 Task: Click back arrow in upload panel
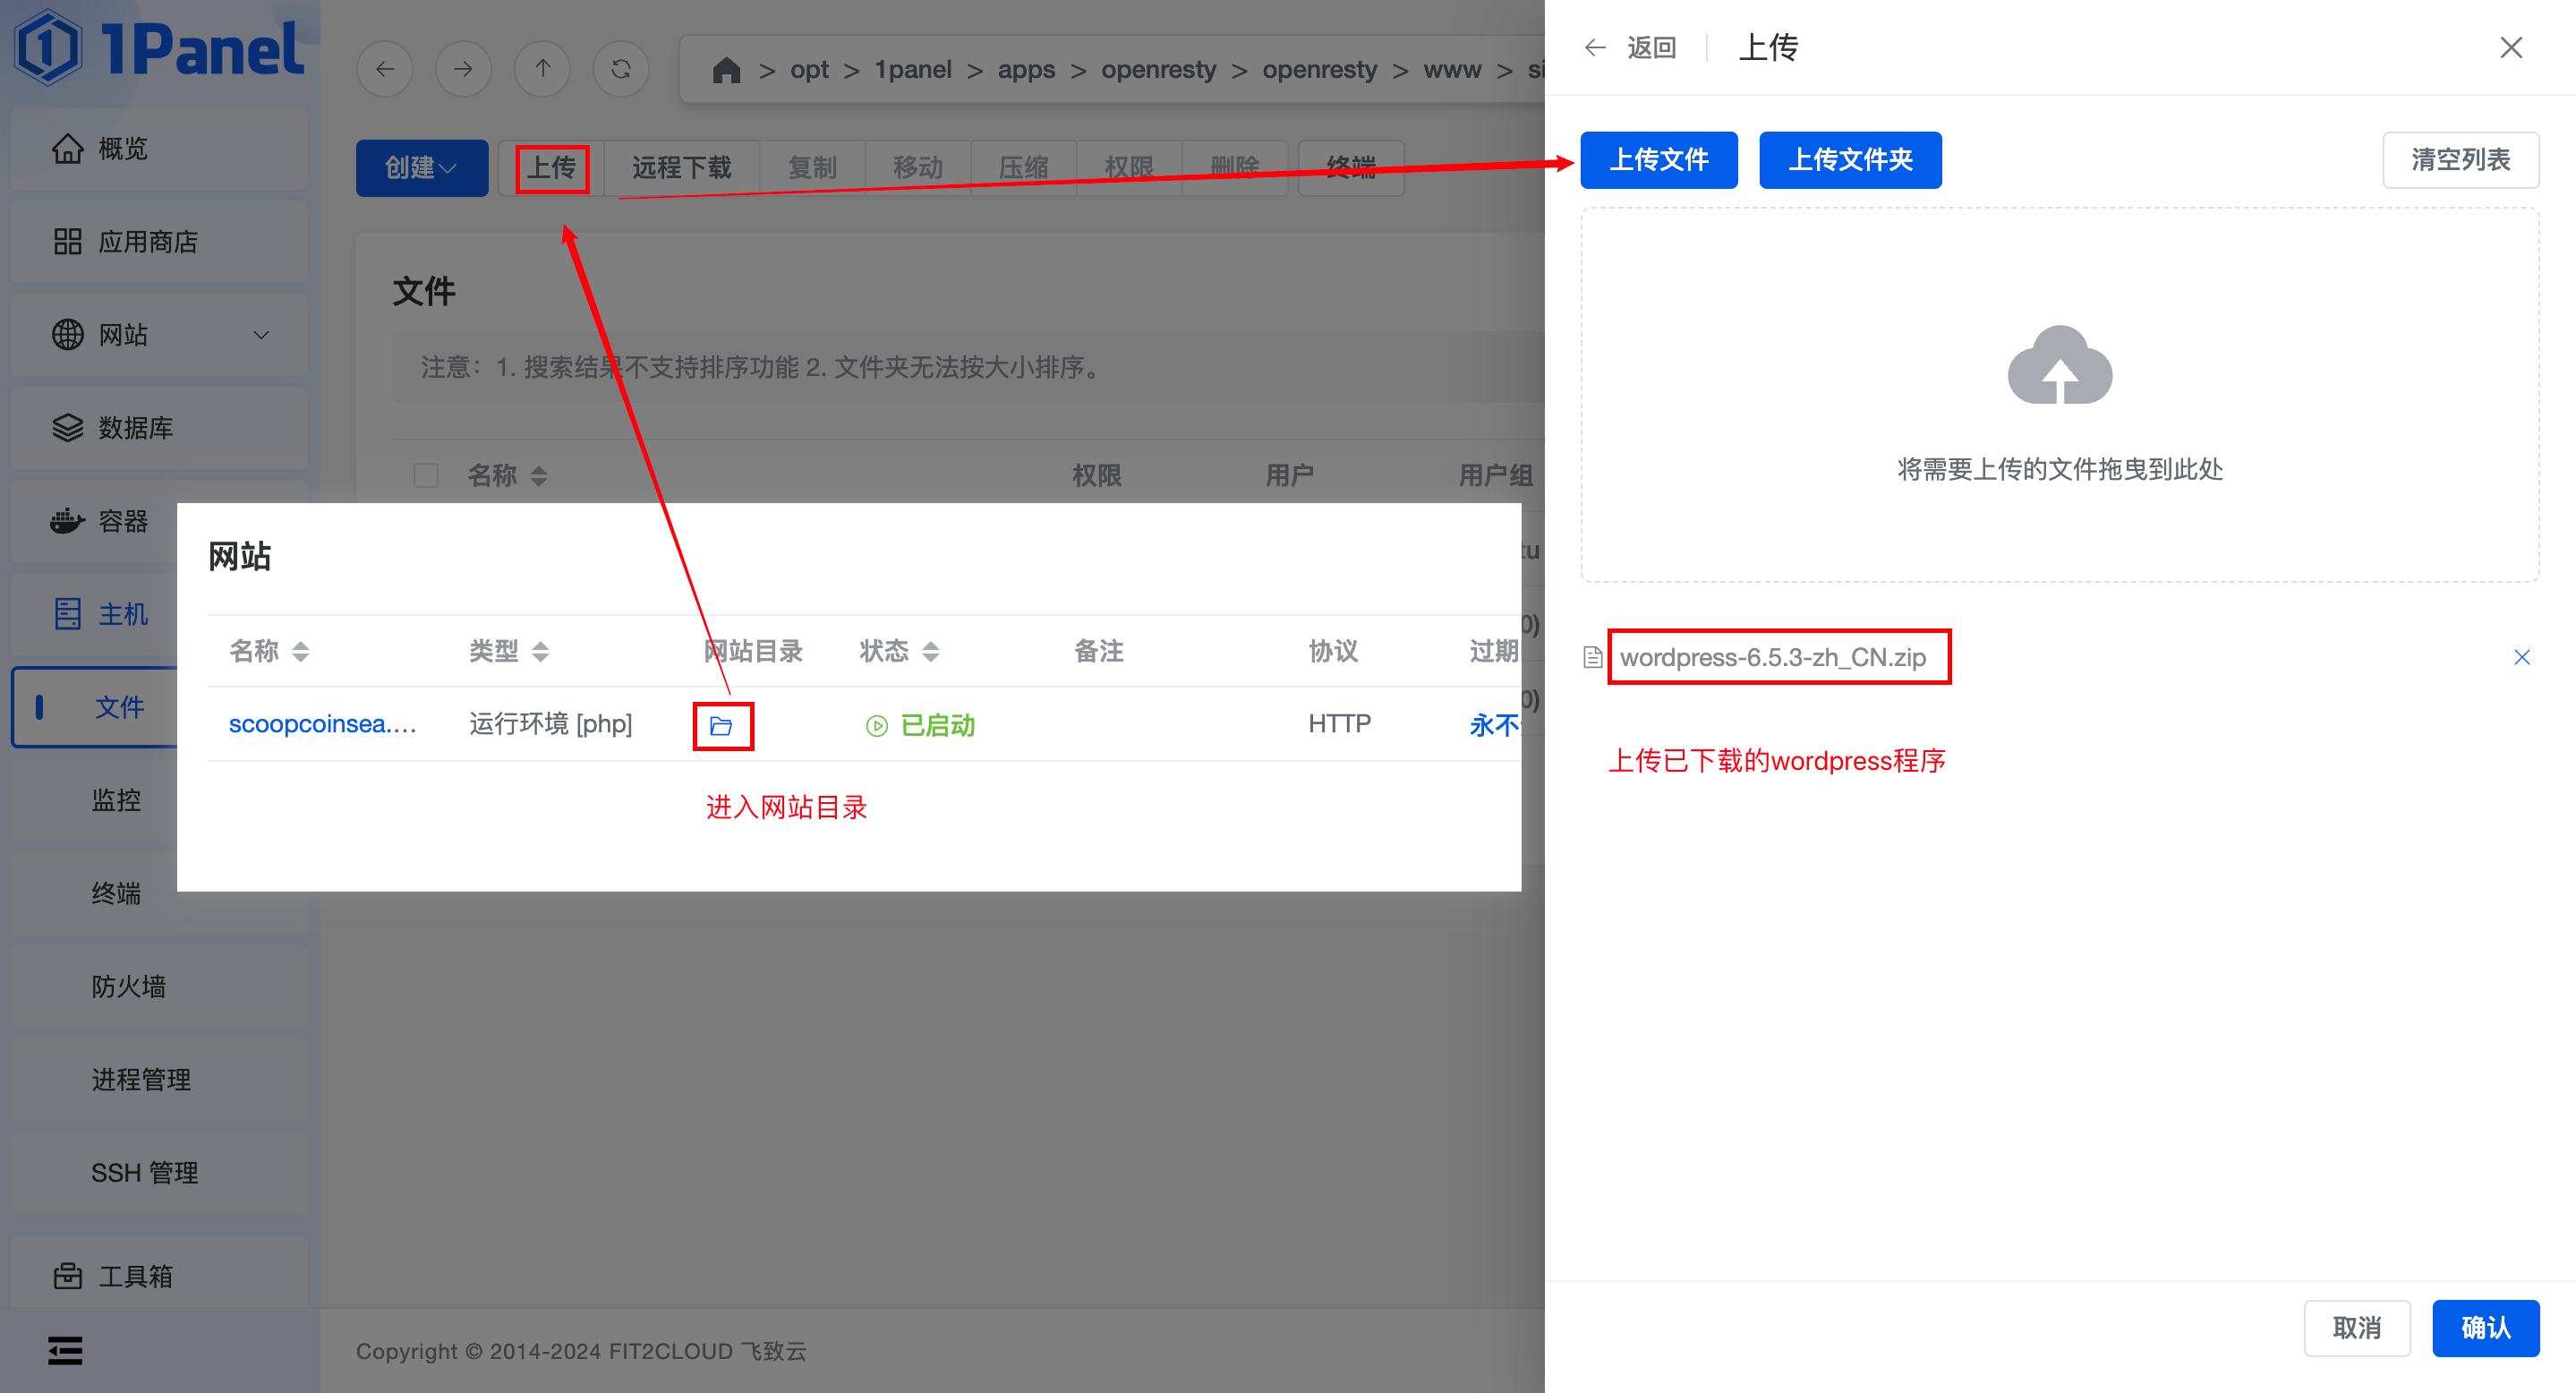1595,47
